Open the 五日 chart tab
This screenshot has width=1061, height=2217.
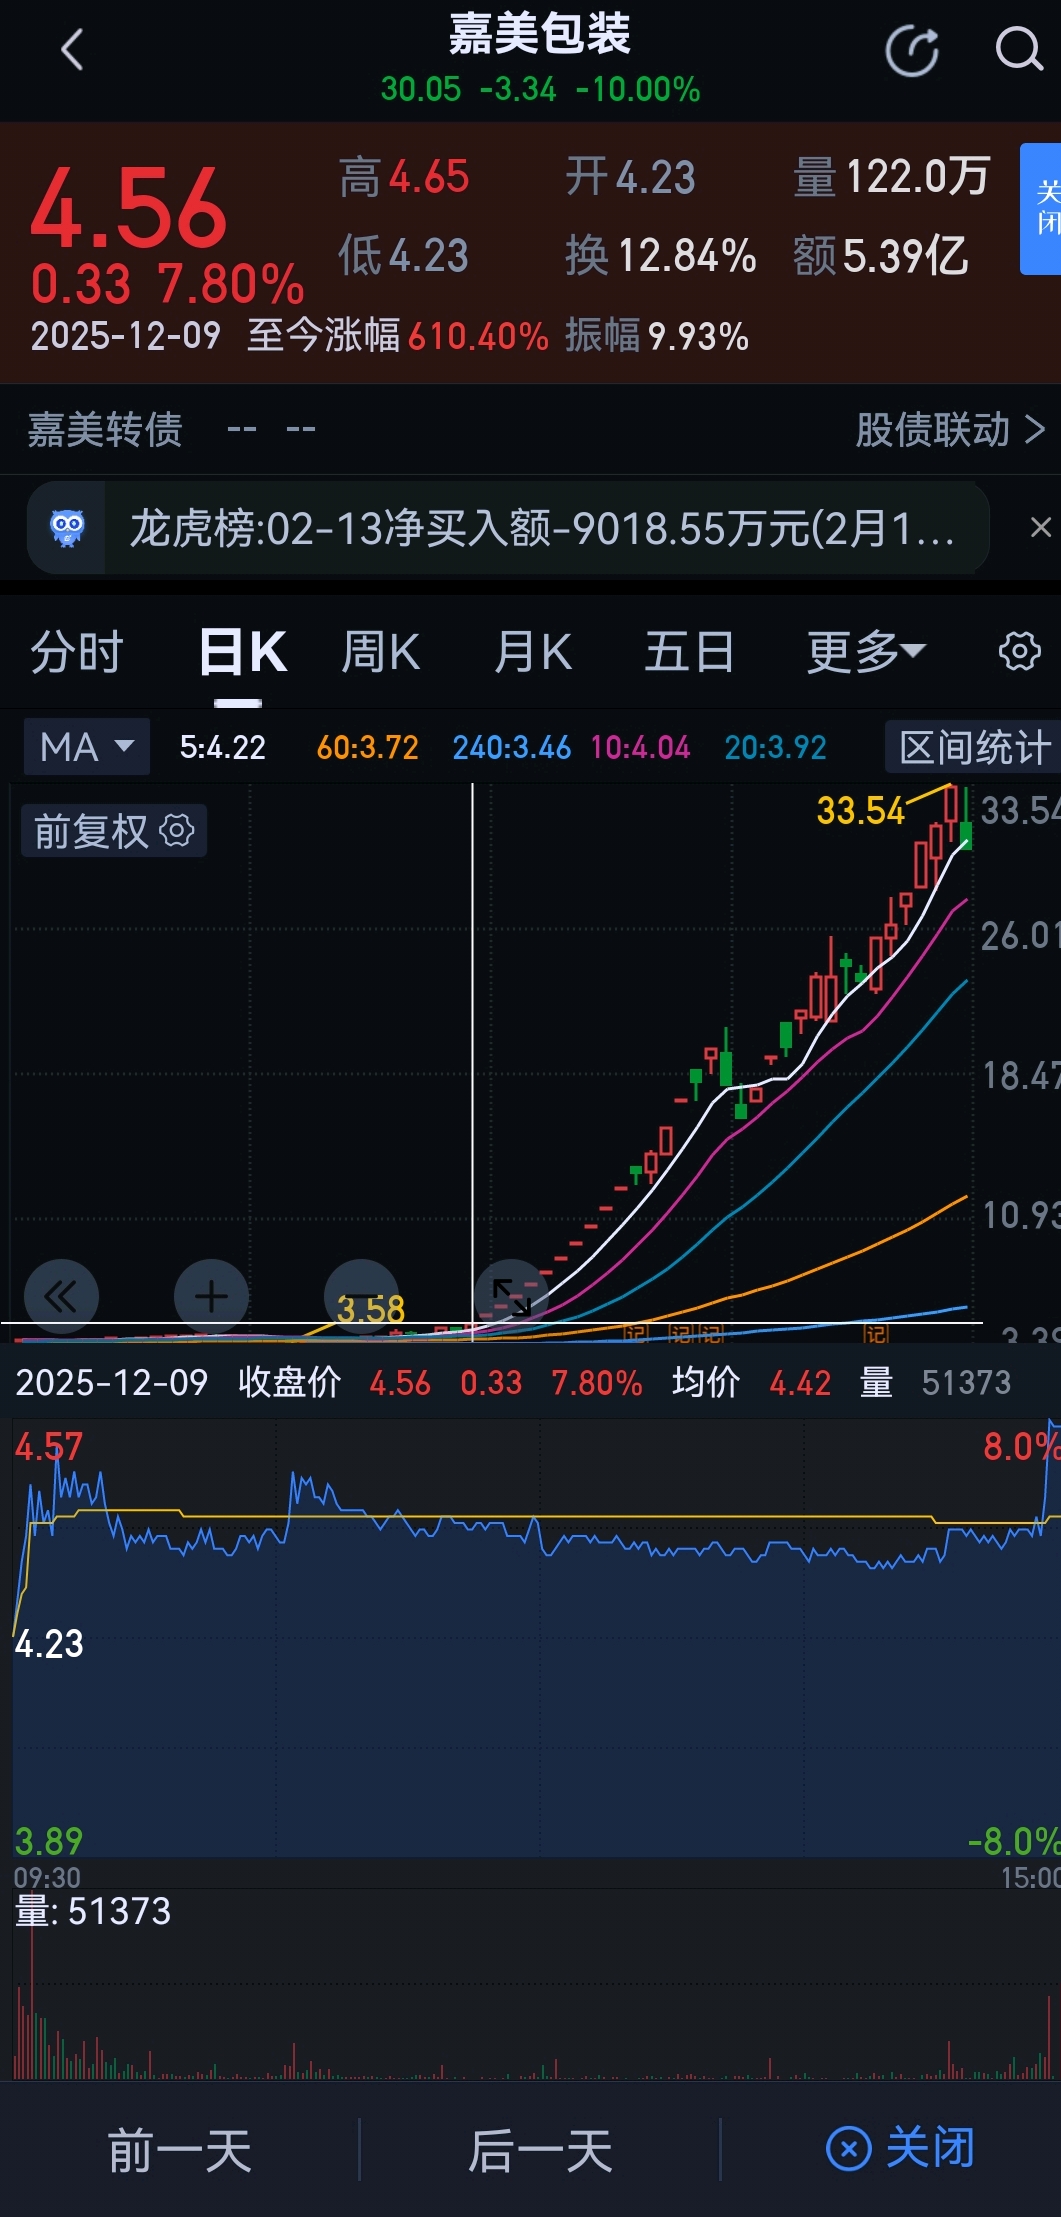[690, 652]
